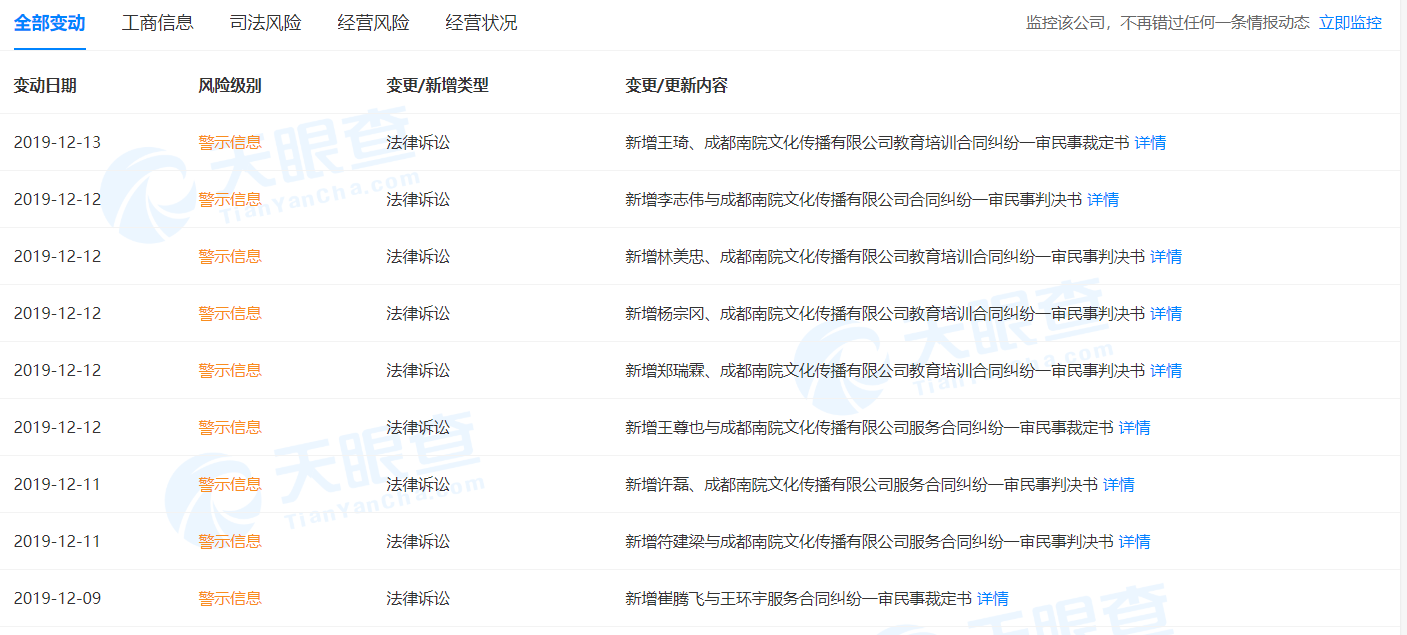Image resolution: width=1407 pixels, height=635 pixels.
Task: Click the 立即监控 link
Action: pyautogui.click(x=1350, y=22)
